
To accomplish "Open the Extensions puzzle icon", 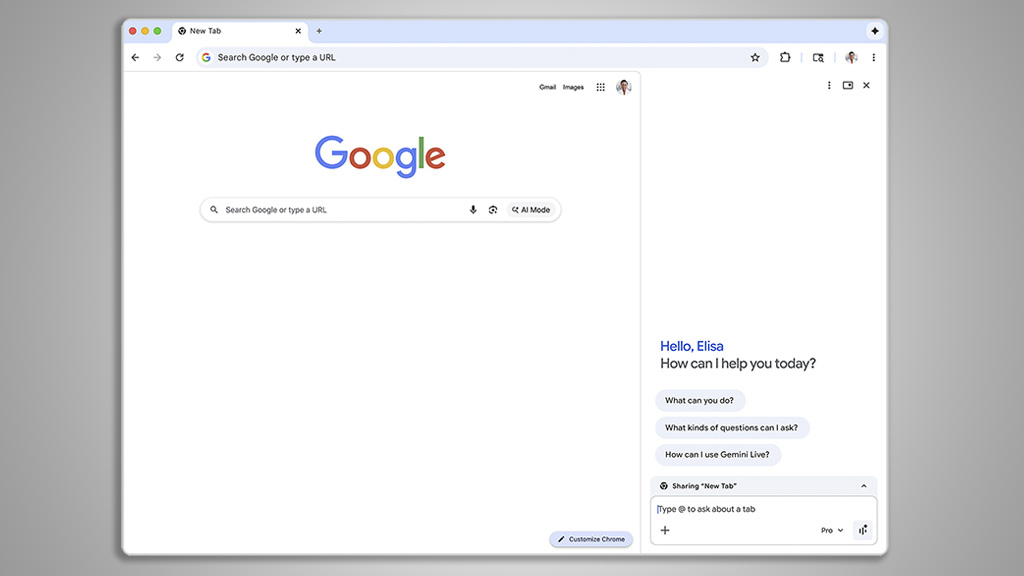I will pyautogui.click(x=785, y=58).
